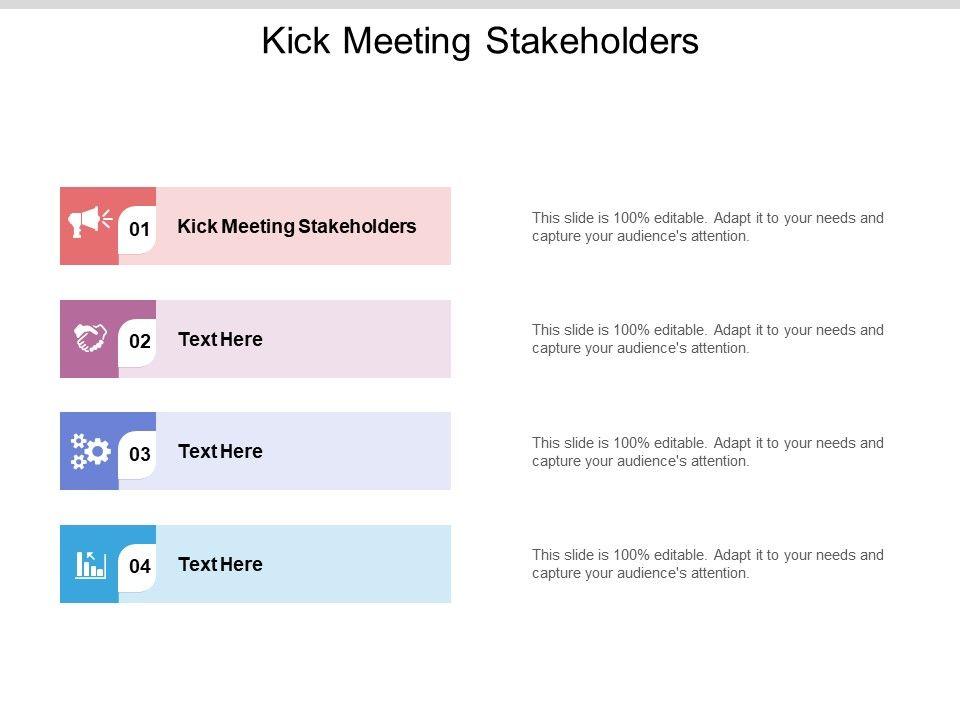
Task: Click the bar chart icon in row 04
Action: (90, 564)
